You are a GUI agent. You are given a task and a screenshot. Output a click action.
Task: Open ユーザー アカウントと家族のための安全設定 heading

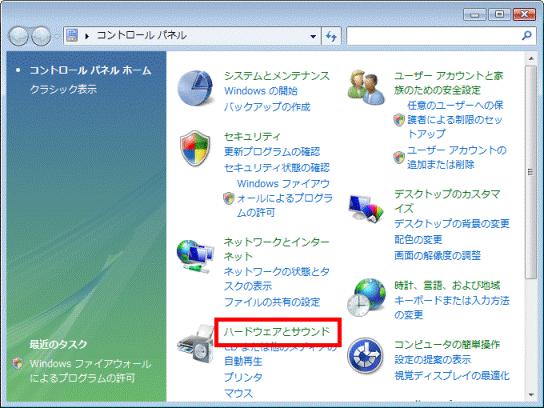click(x=449, y=83)
